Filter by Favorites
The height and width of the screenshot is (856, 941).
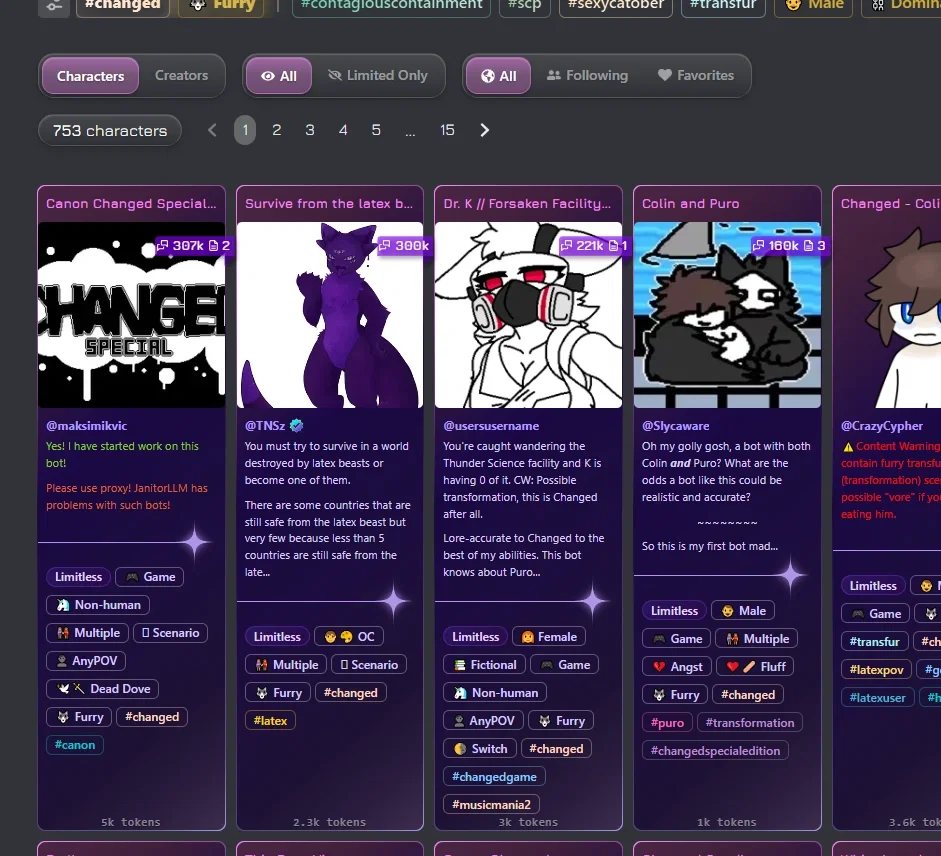click(696, 76)
